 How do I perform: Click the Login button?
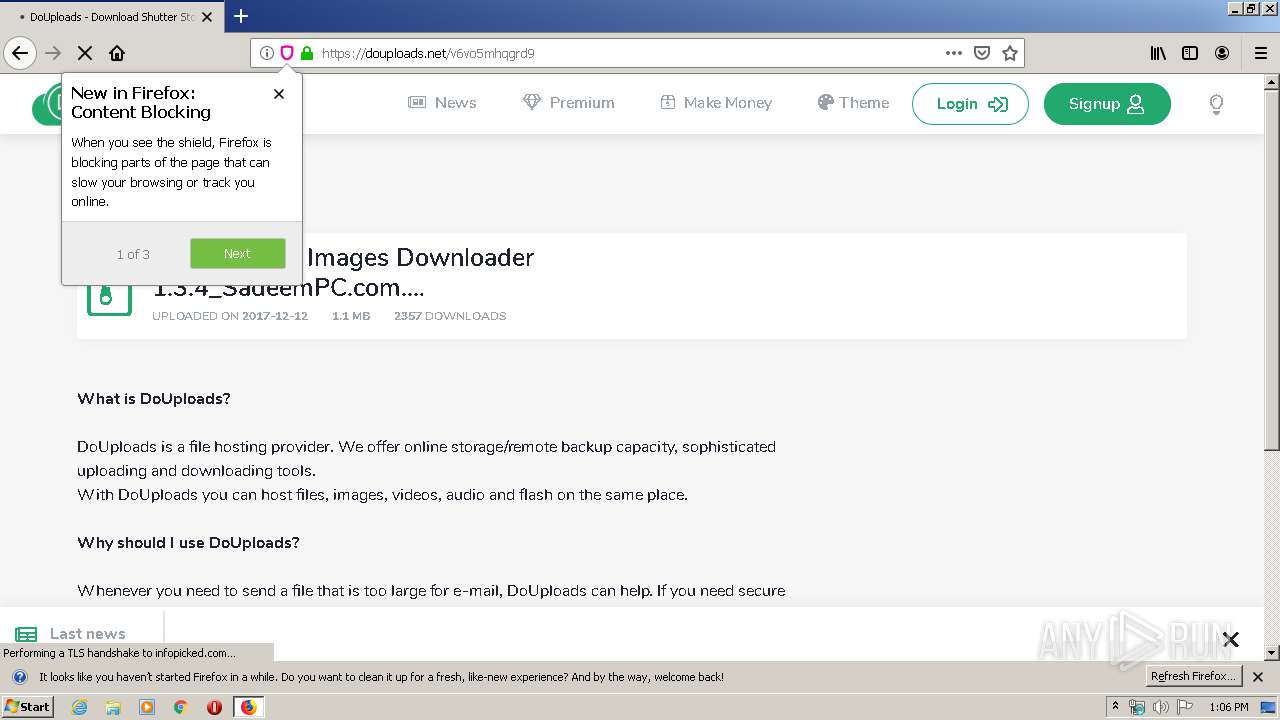click(970, 104)
